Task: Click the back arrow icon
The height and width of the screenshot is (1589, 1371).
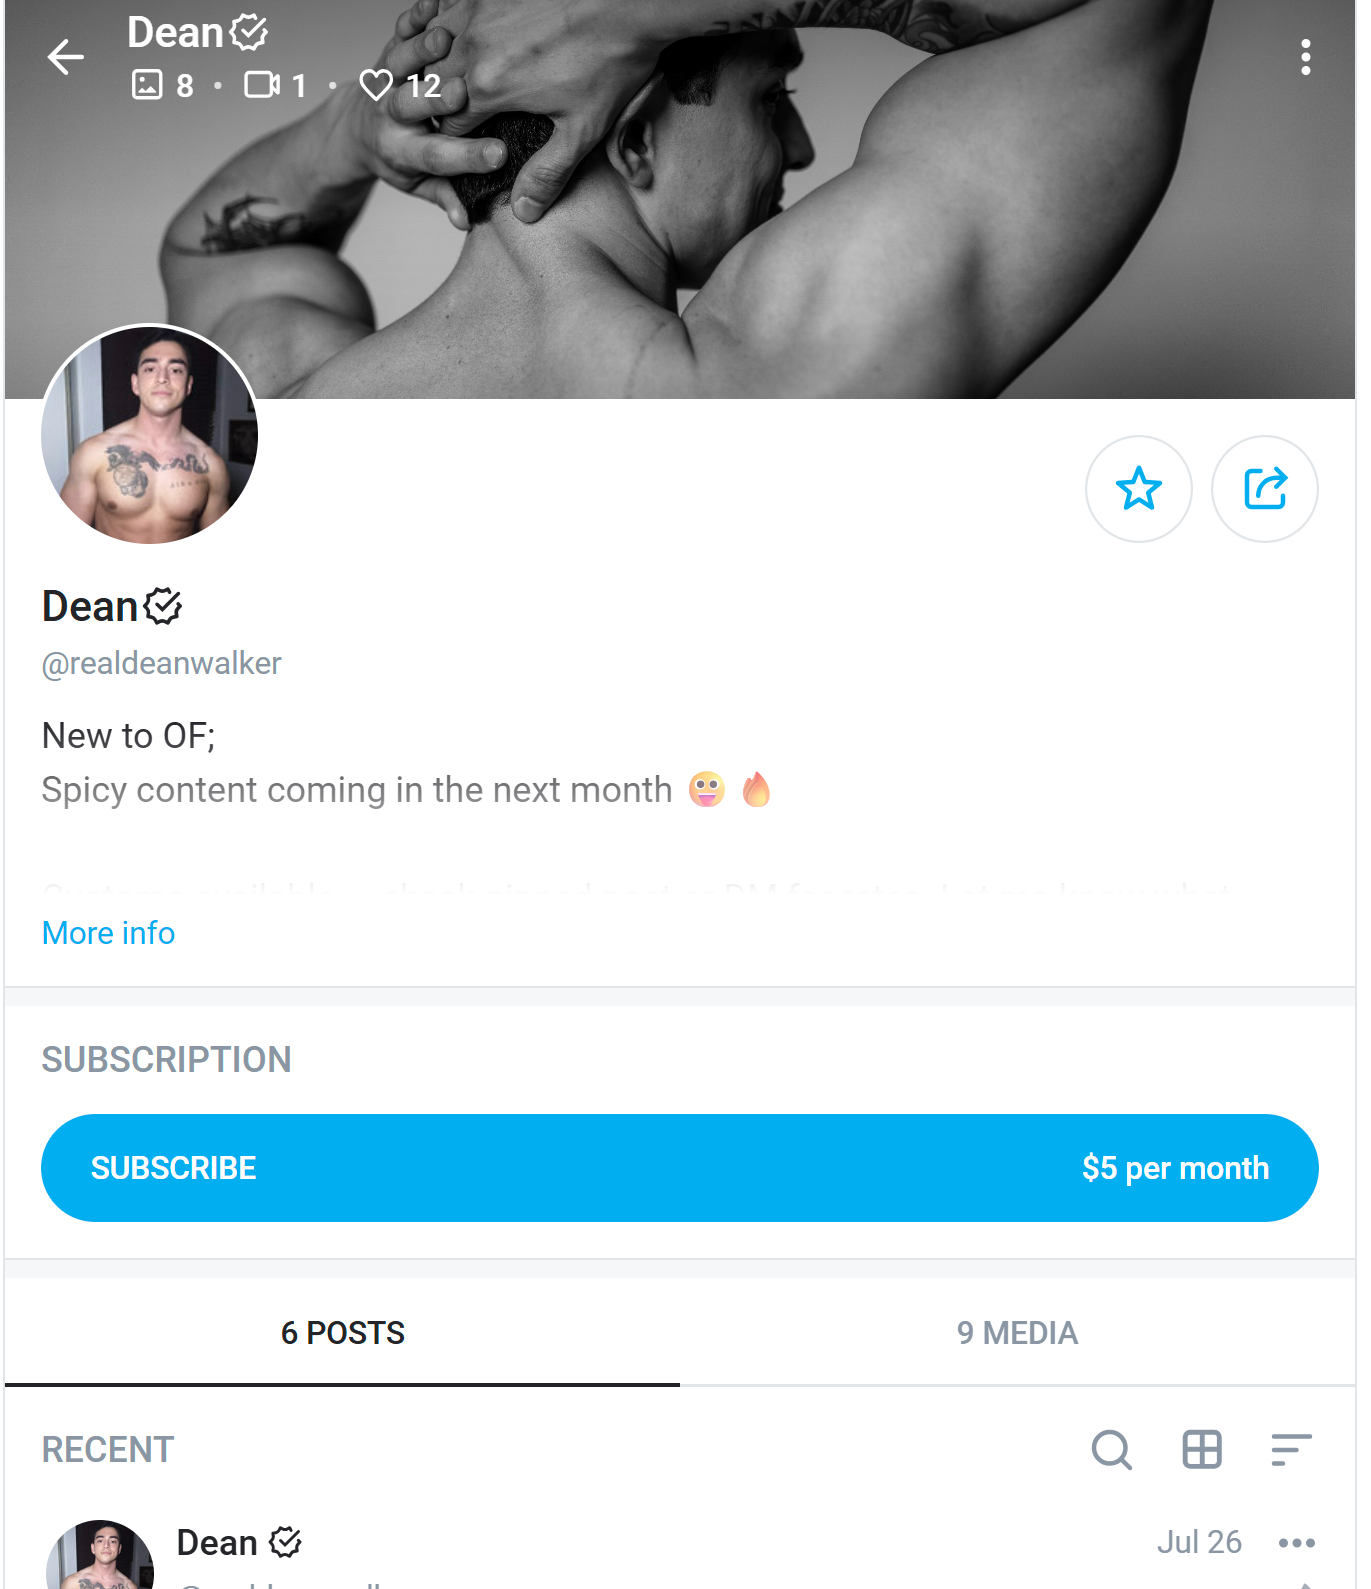Action: [66, 57]
